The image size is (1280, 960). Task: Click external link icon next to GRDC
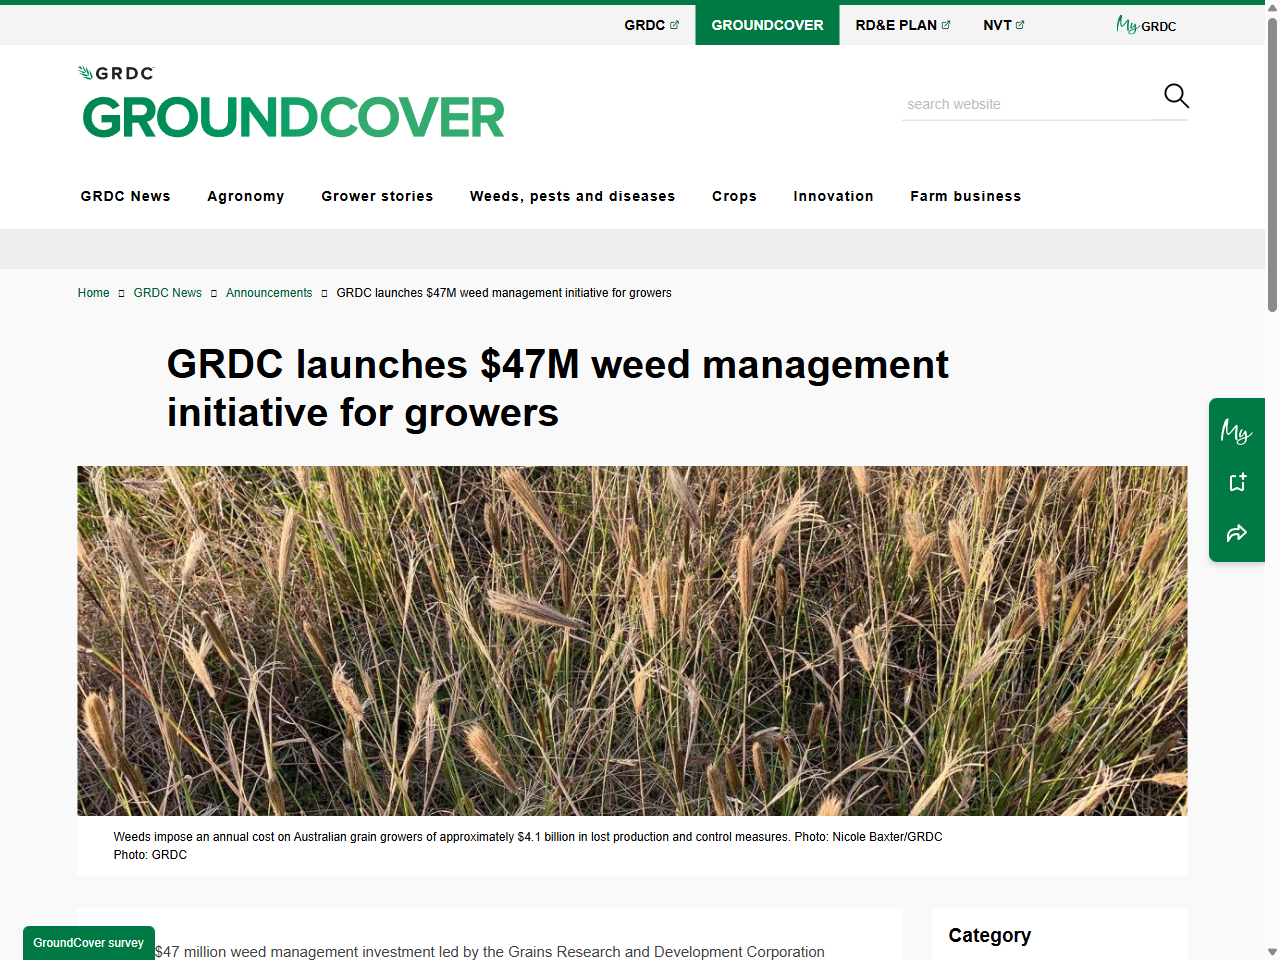pyautogui.click(x=676, y=23)
